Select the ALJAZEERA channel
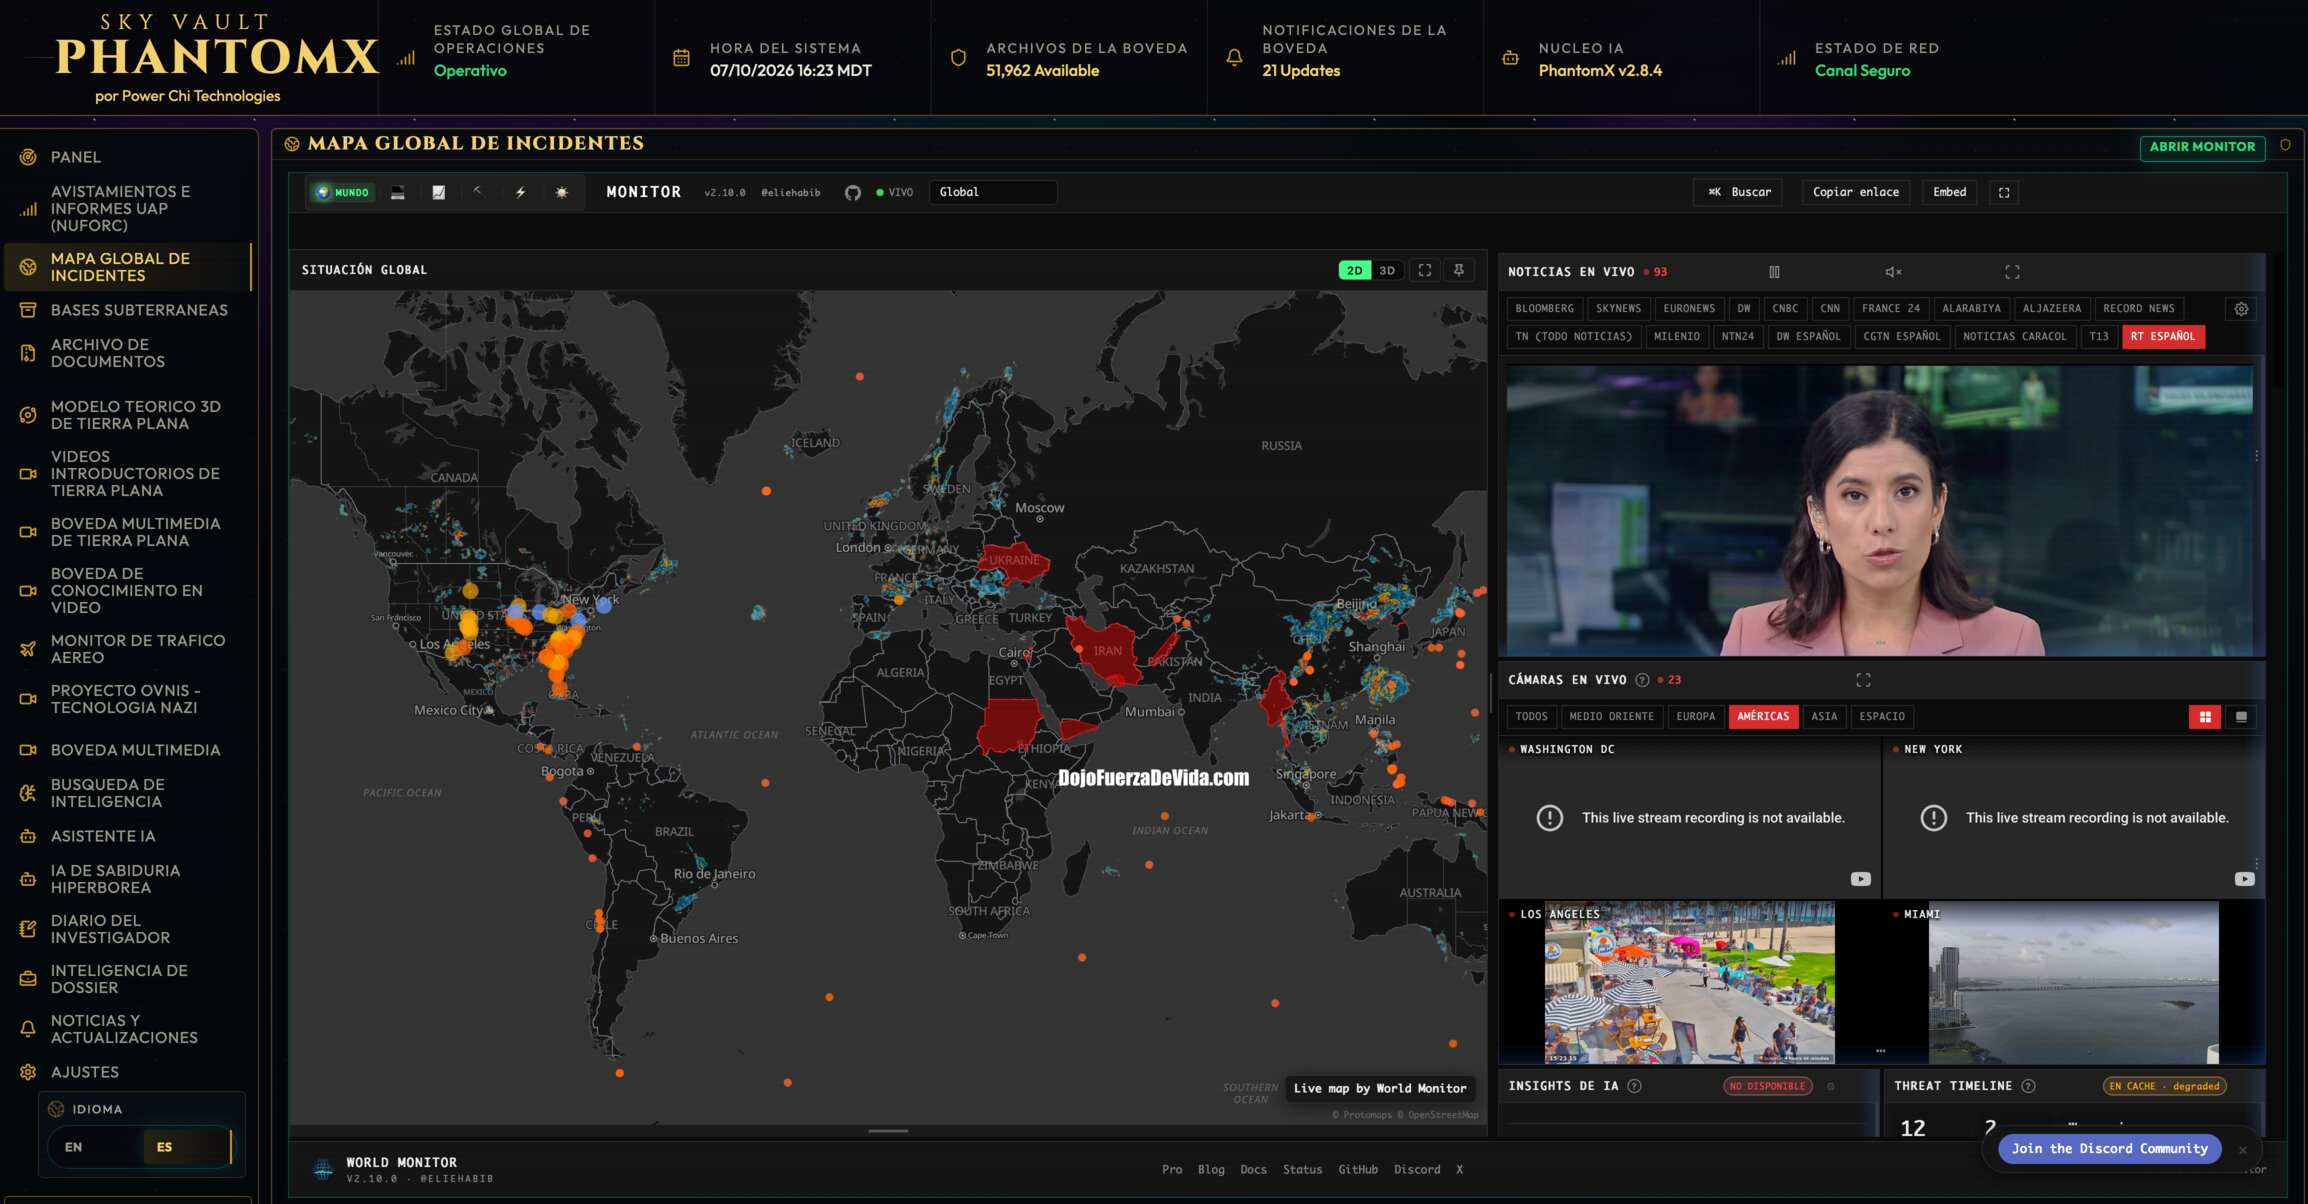2308x1204 pixels. [x=2051, y=309]
